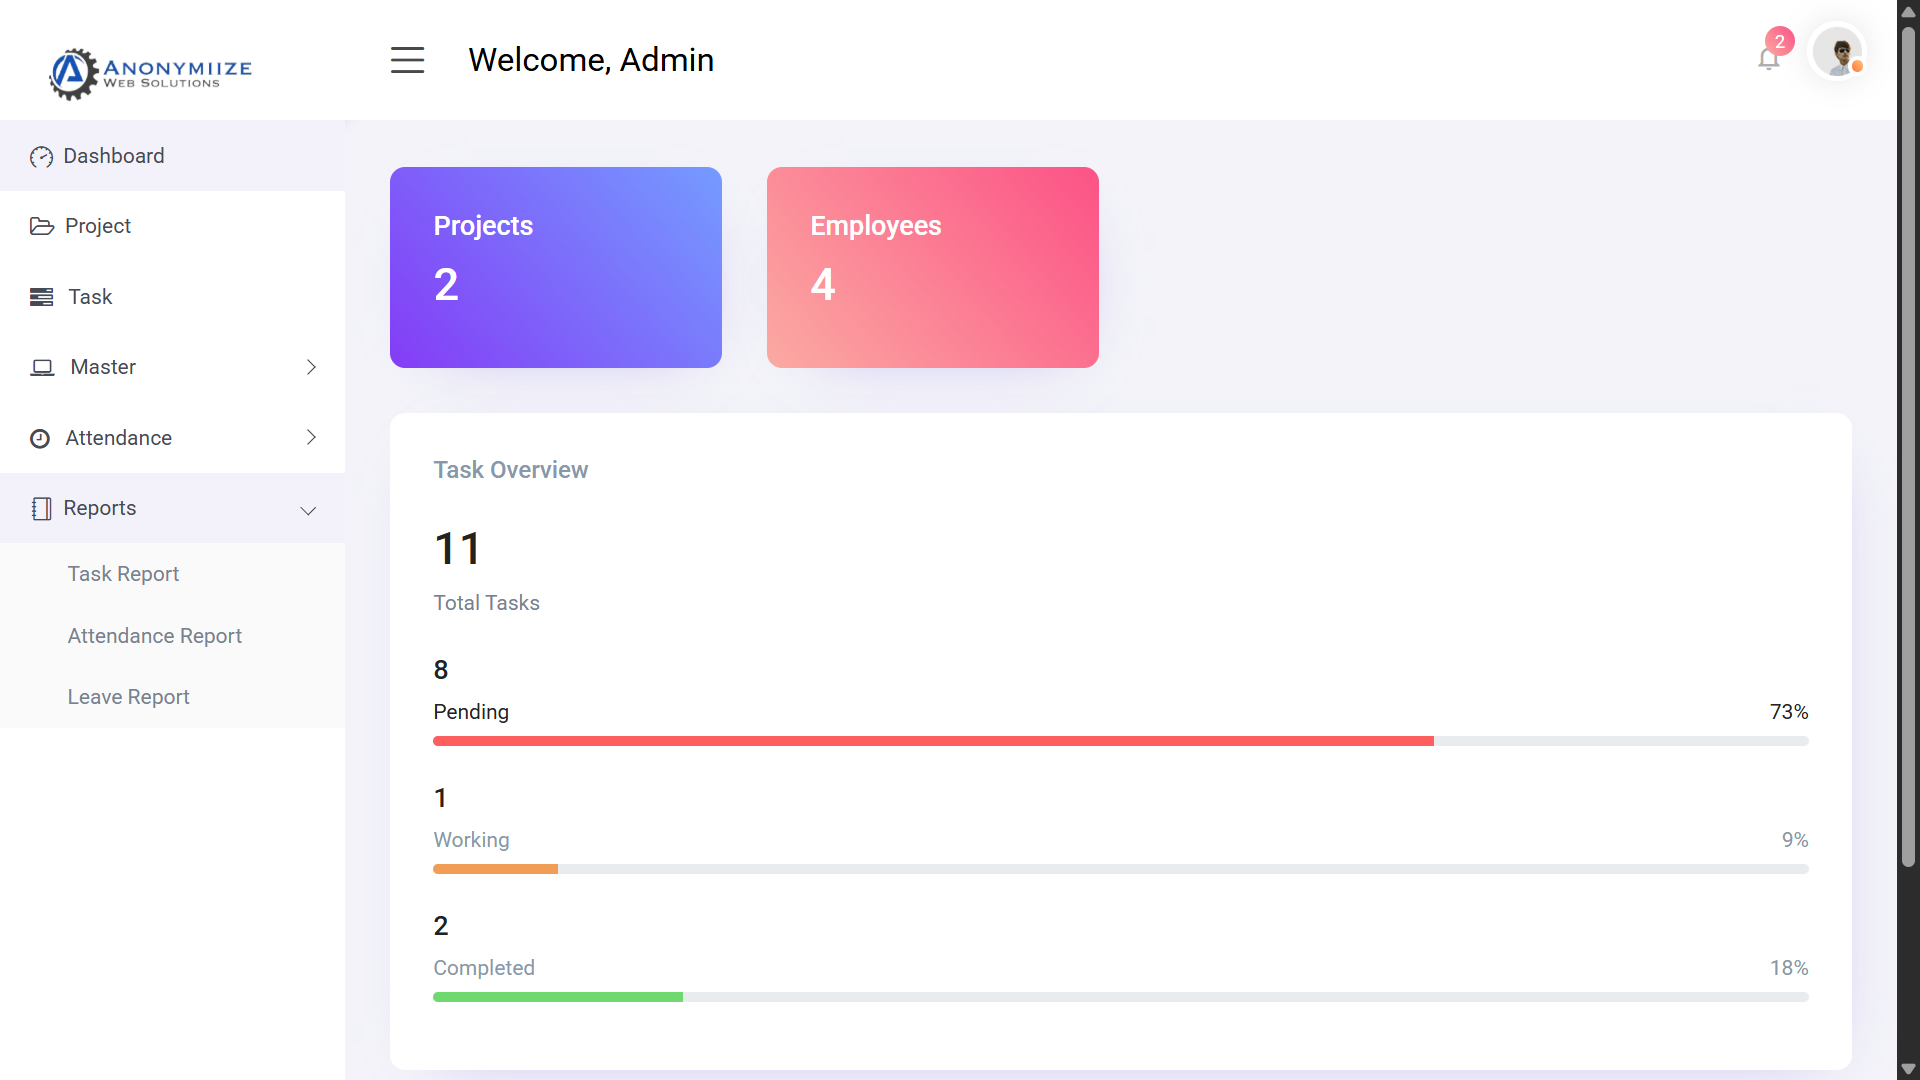The image size is (1920, 1080).
Task: Open the Task menu item
Action: coord(172,297)
